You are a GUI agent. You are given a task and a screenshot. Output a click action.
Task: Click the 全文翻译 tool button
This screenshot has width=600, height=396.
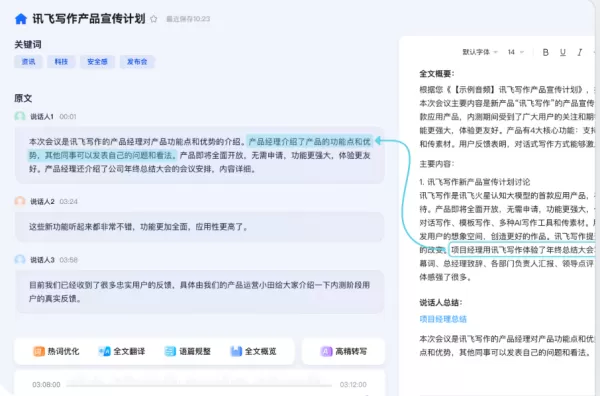pos(122,351)
